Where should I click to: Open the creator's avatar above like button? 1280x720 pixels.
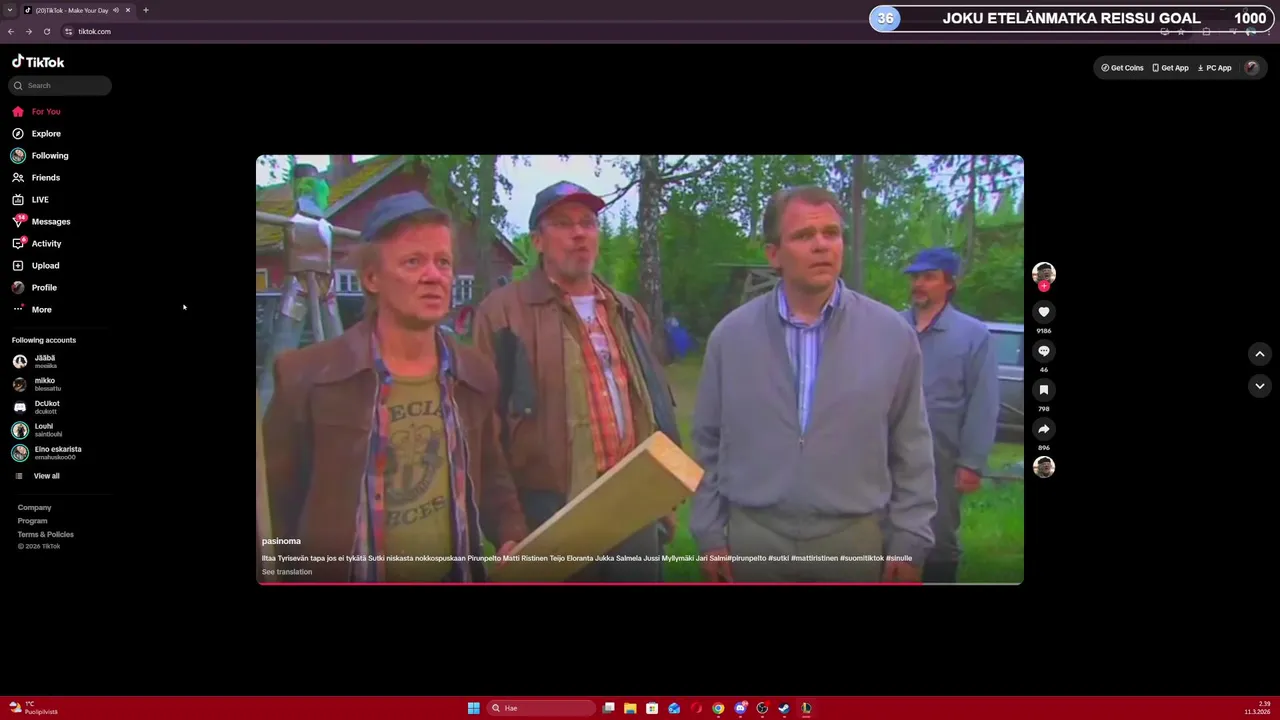click(1044, 273)
